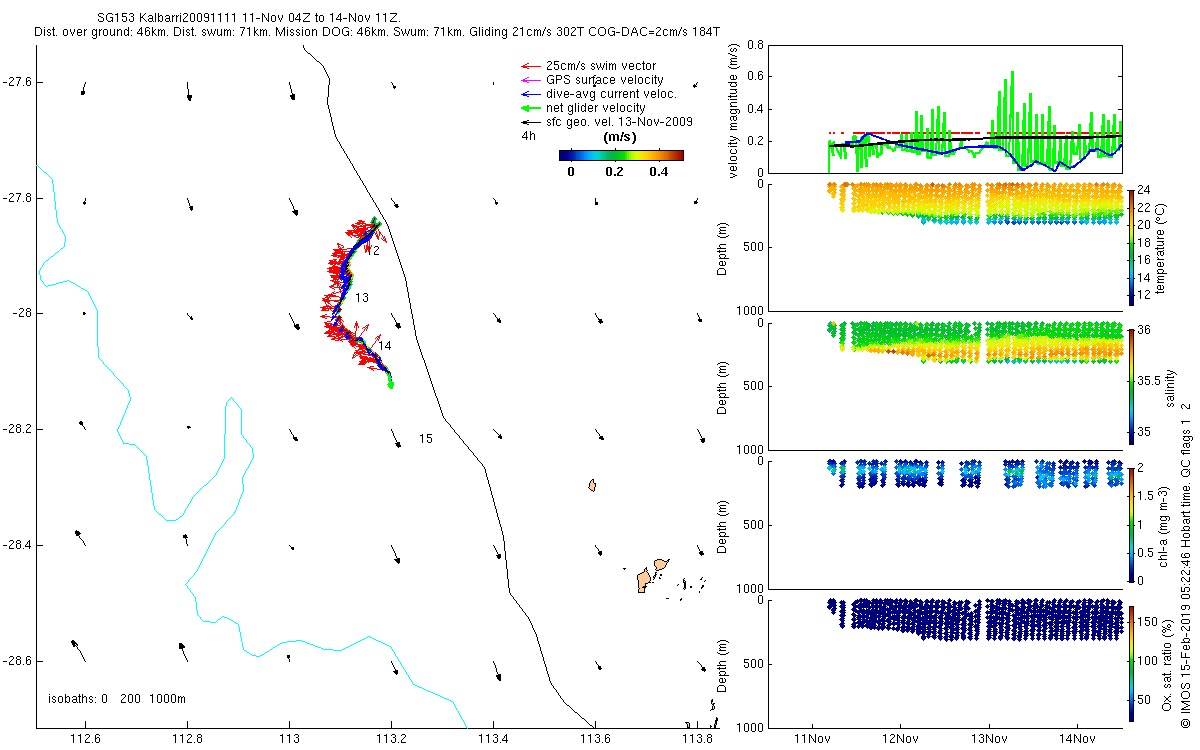Click the latitude tick label '-28.6'
Image resolution: width=1200 pixels, height=750 pixels.
(19, 661)
